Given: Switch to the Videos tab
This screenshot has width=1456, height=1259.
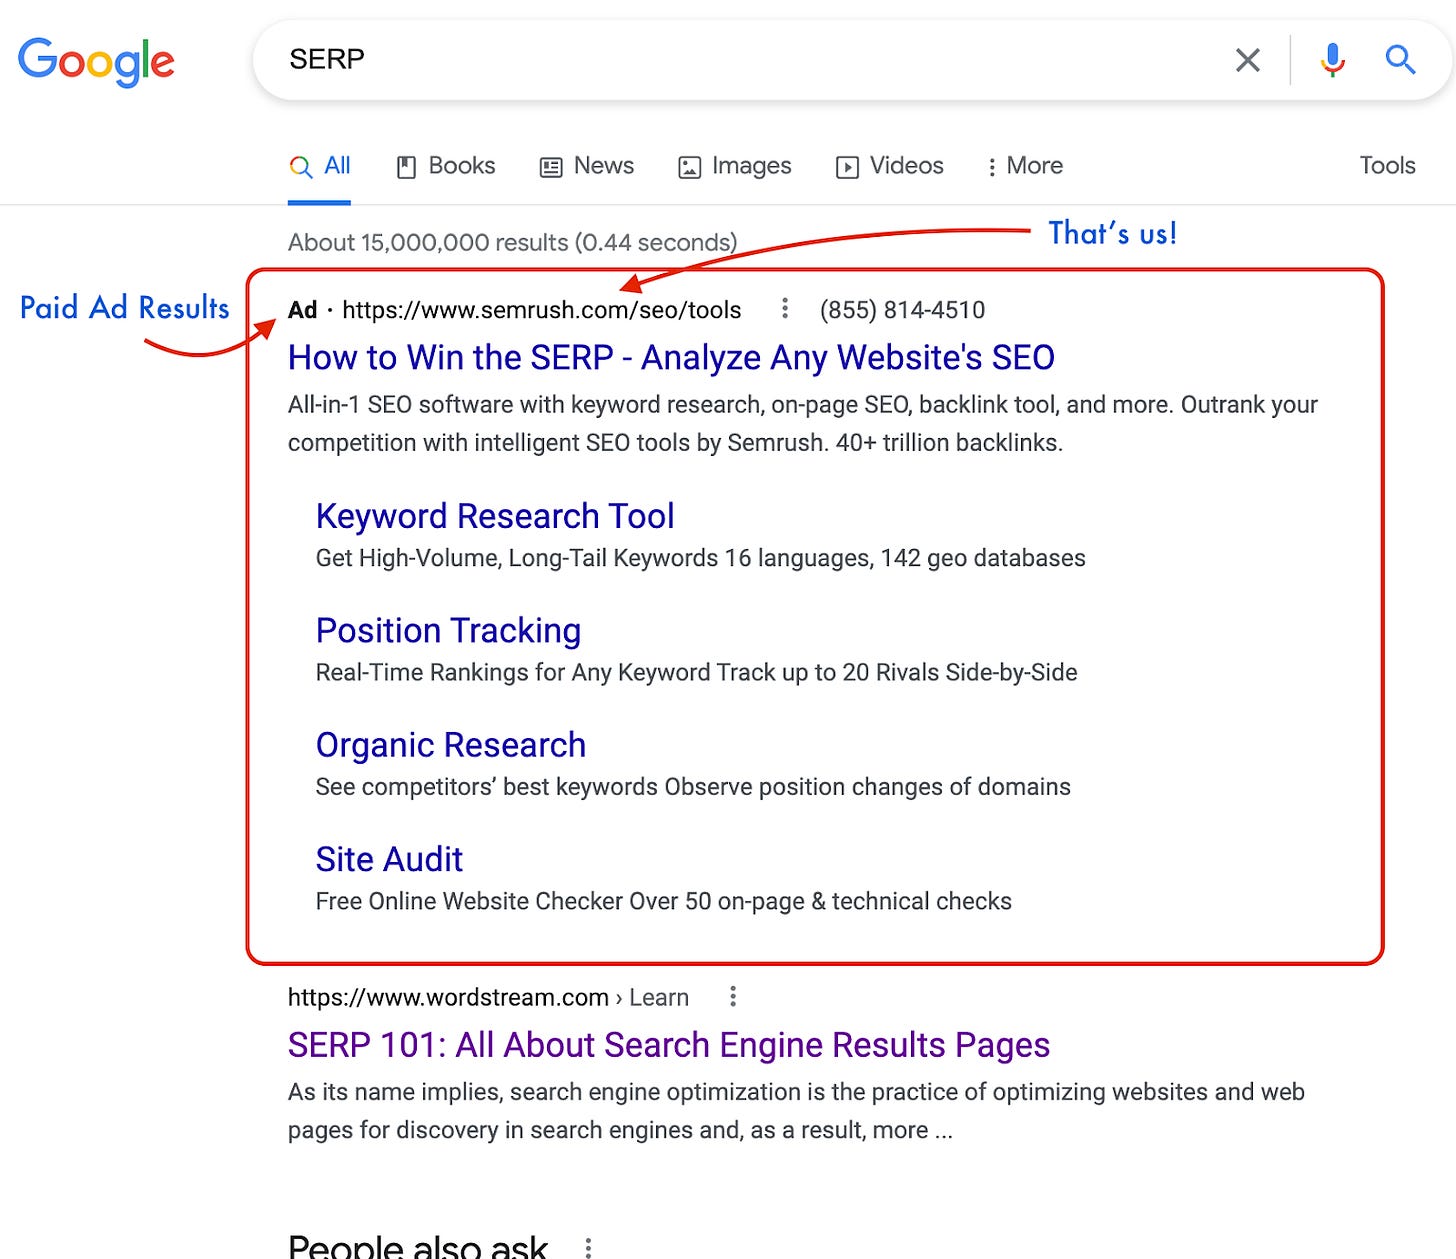Looking at the screenshot, I should pos(890,166).
